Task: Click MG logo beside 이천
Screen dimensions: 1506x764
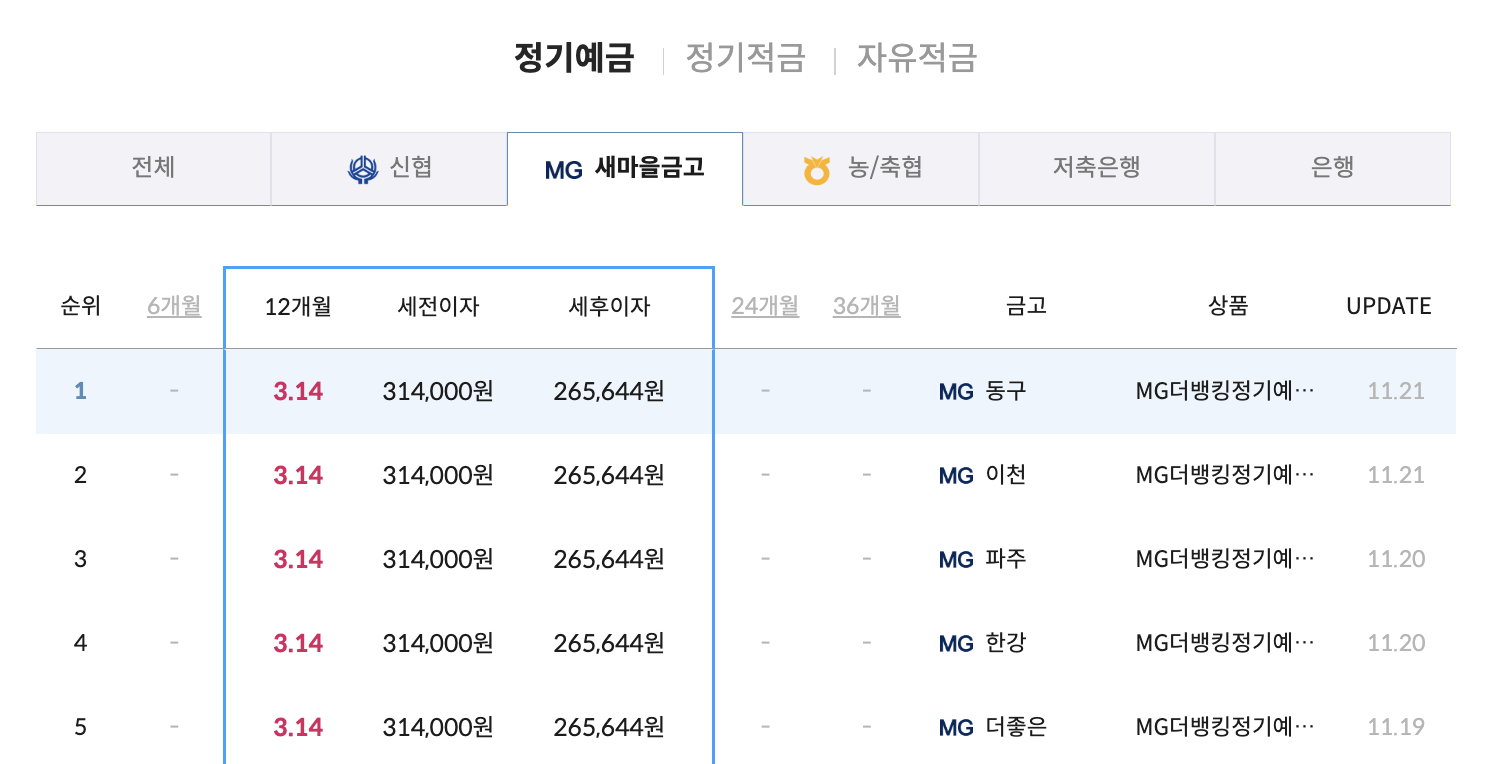Action: pos(956,477)
